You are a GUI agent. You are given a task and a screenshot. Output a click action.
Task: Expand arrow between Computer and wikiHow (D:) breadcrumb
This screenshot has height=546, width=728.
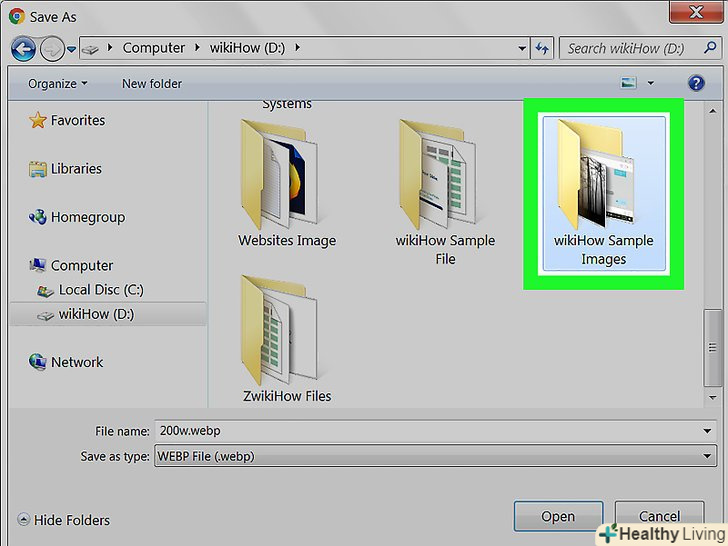point(197,48)
